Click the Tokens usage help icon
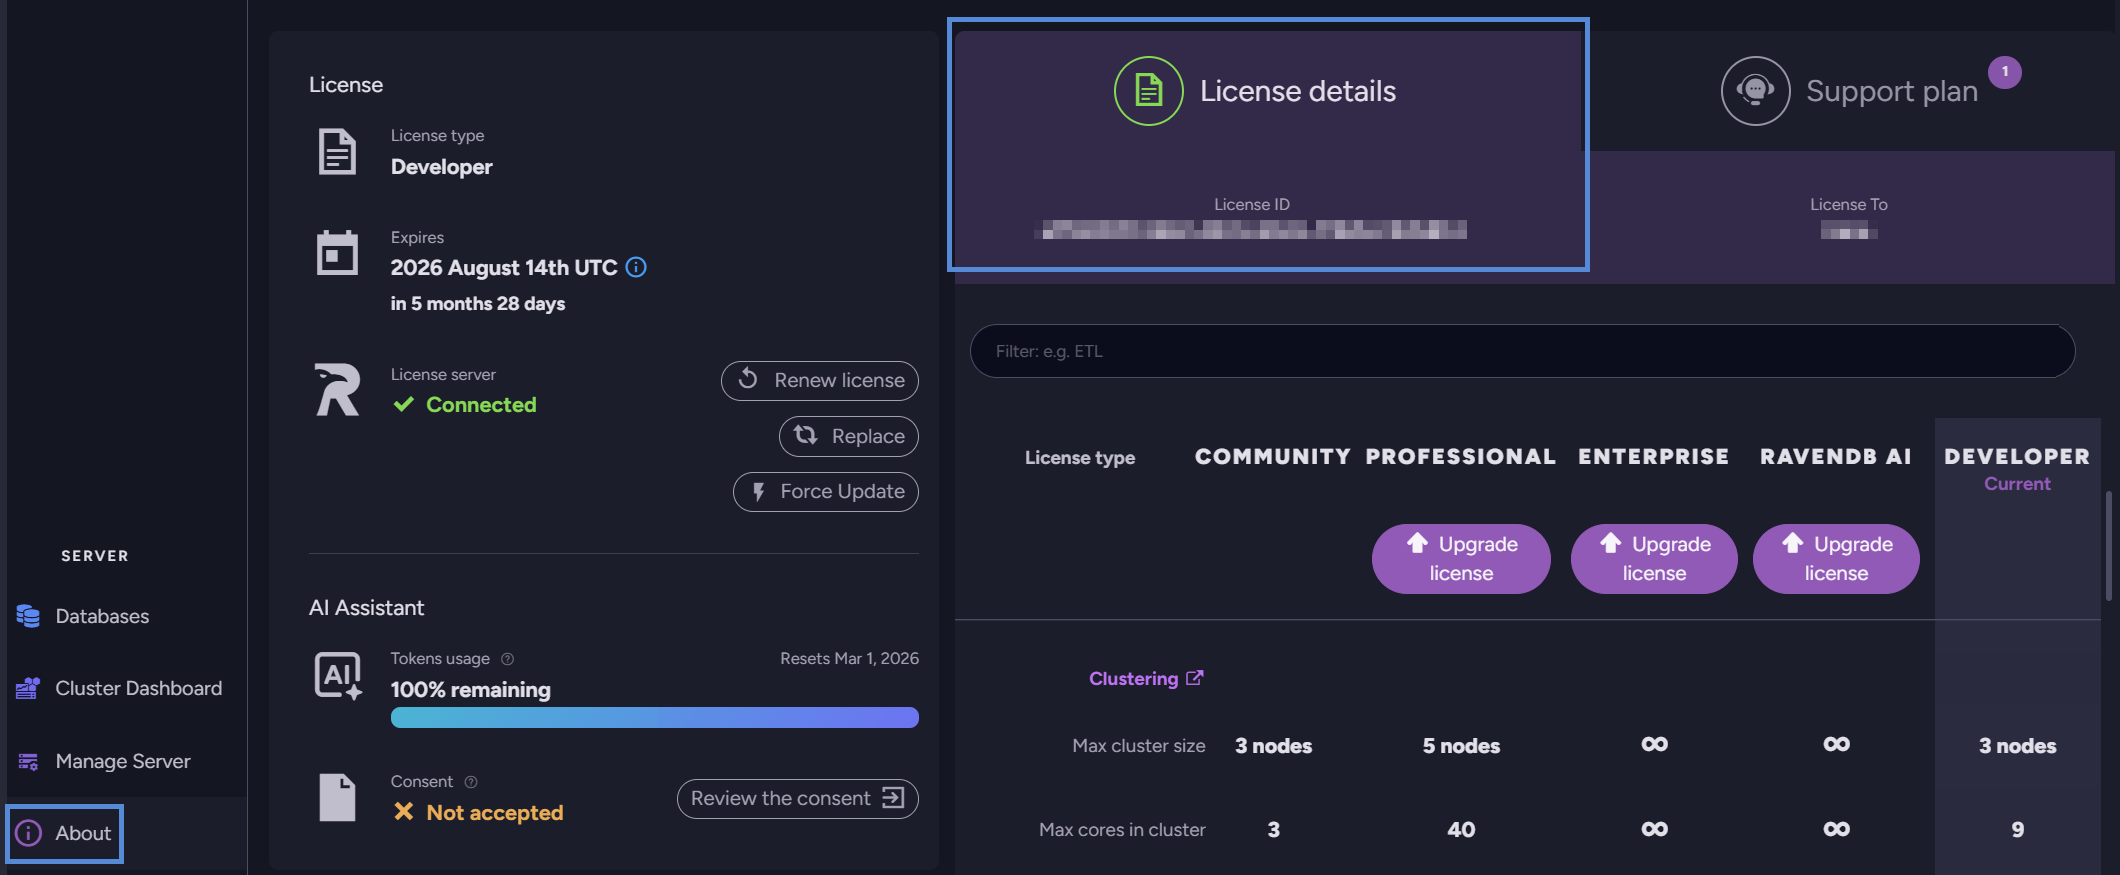Screen dimensions: 2120x875 point(507,659)
